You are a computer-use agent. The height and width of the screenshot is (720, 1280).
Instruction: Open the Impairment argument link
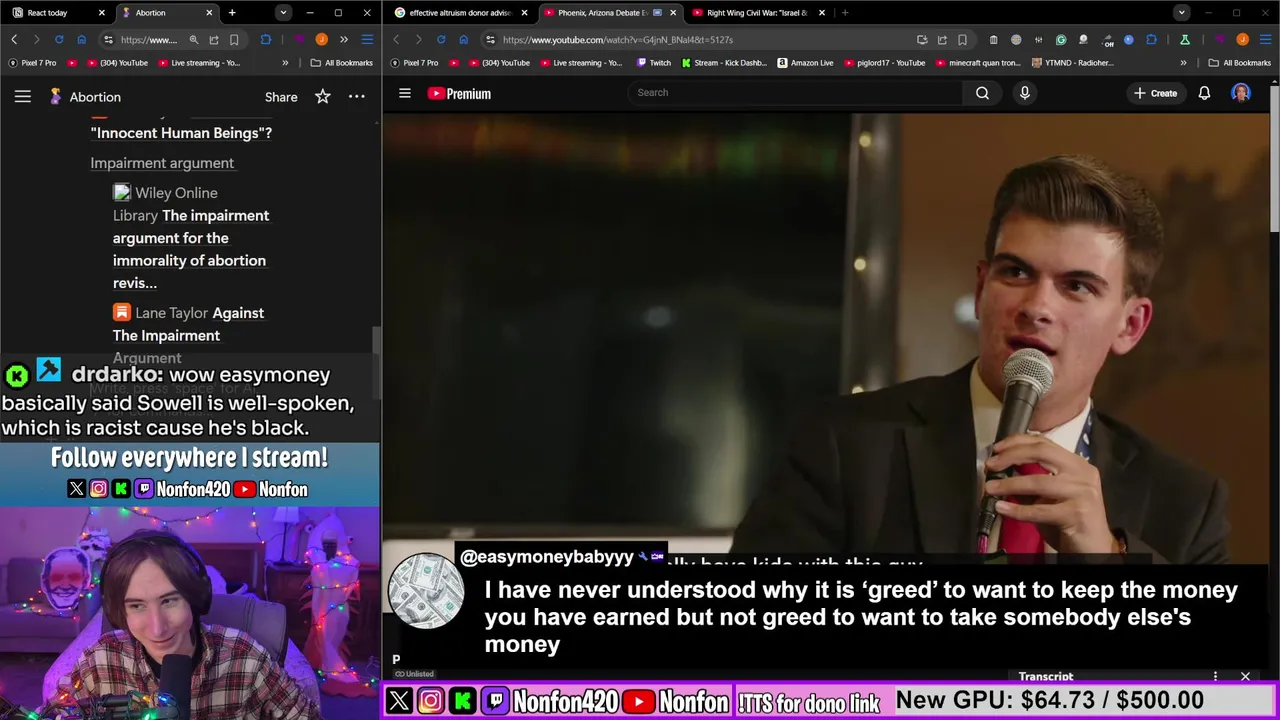click(162, 163)
